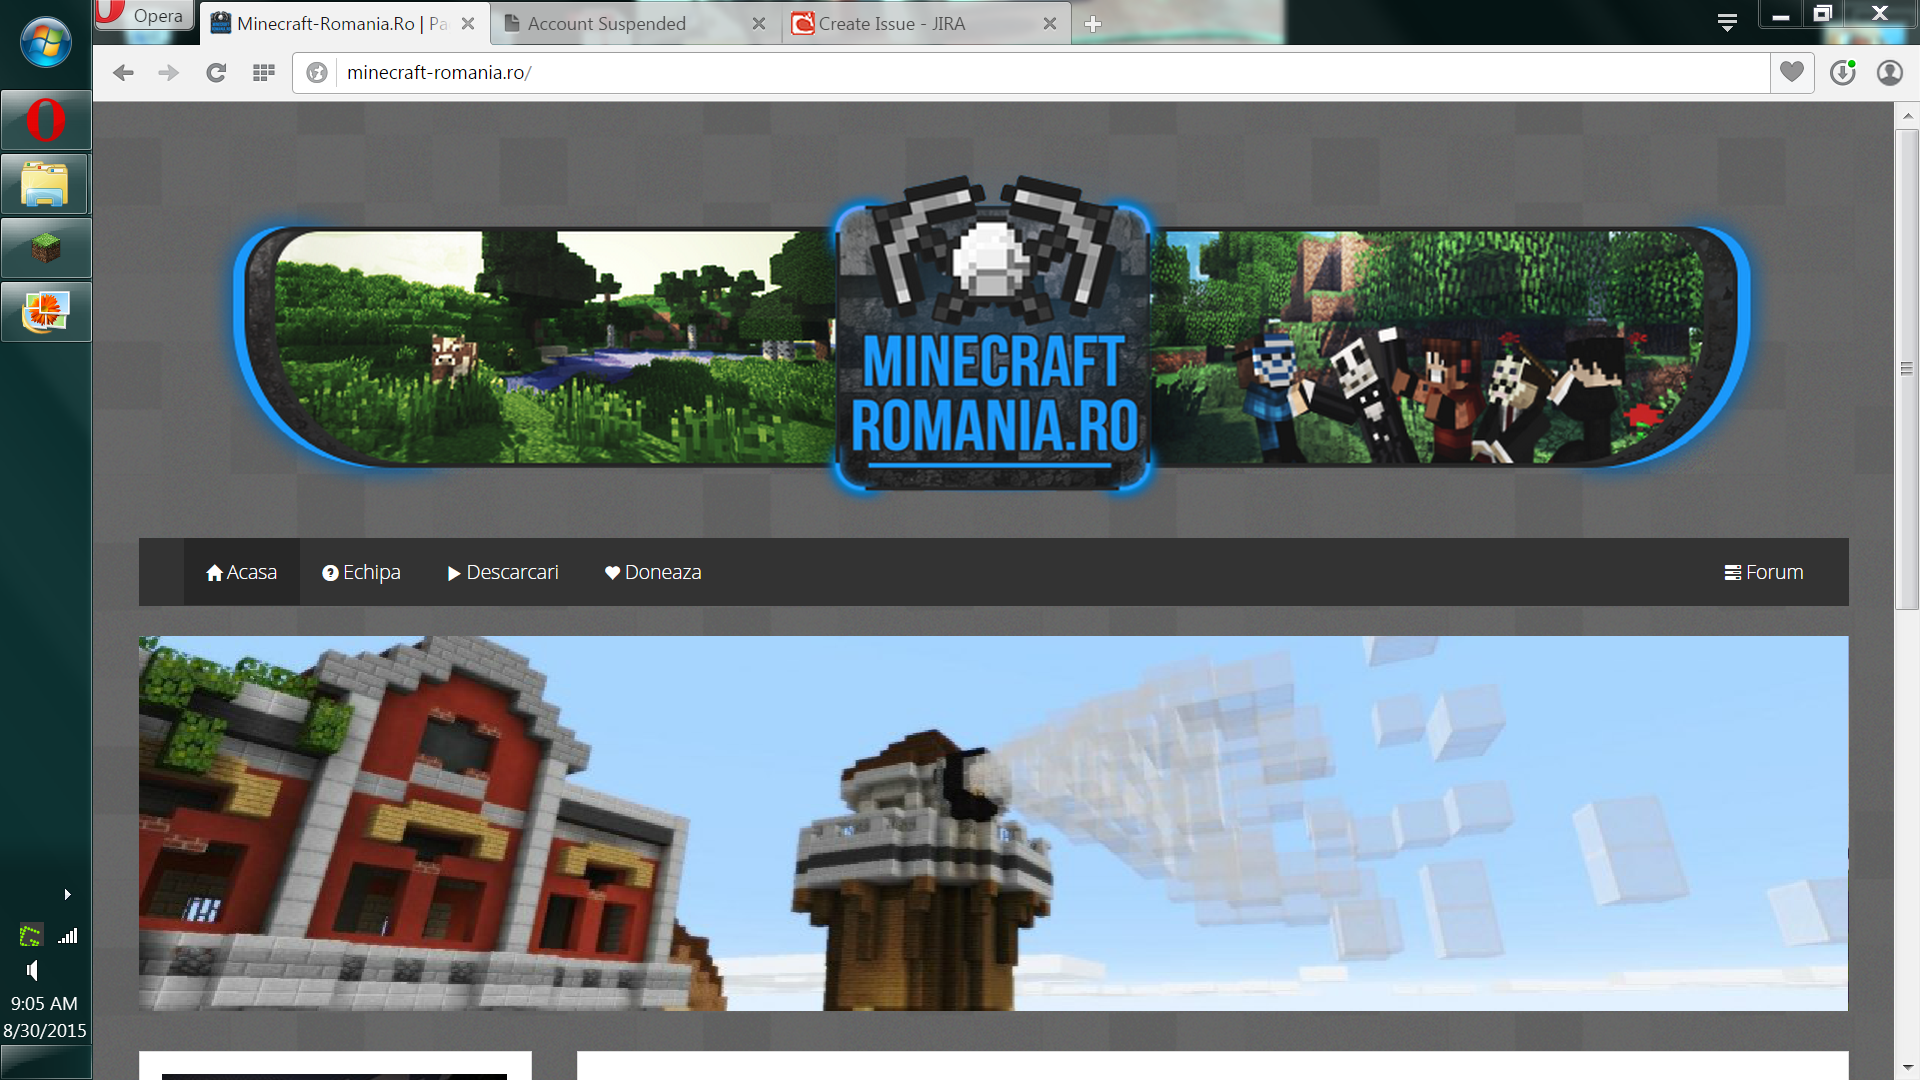Image resolution: width=1920 pixels, height=1080 pixels.
Task: Go back using the back arrow
Action: coord(123,73)
